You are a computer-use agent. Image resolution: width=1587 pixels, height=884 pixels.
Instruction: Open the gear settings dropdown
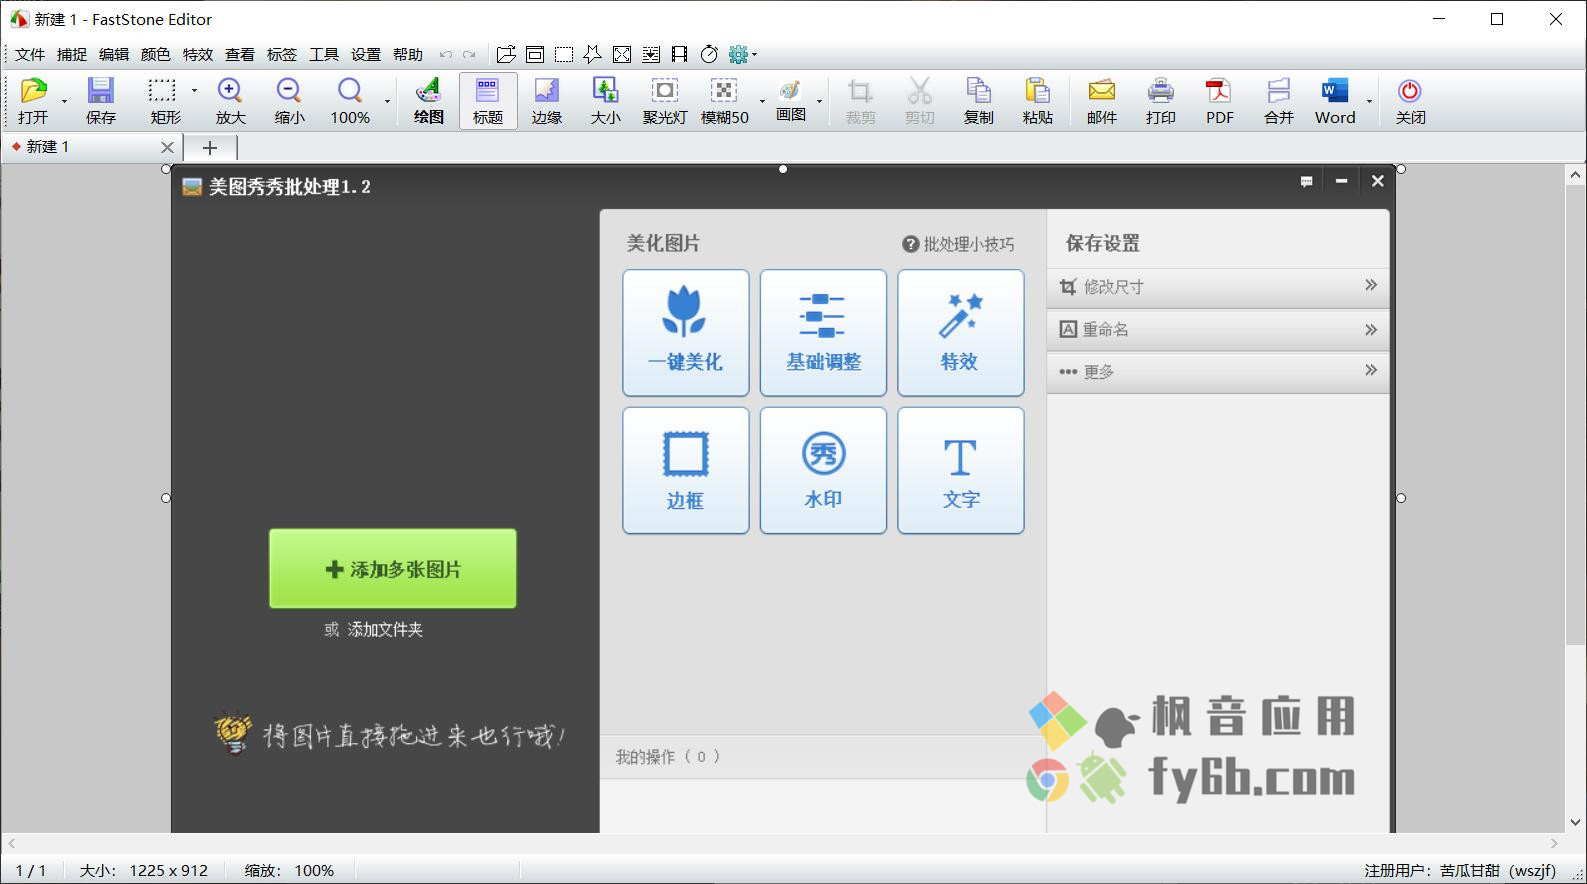click(x=742, y=54)
